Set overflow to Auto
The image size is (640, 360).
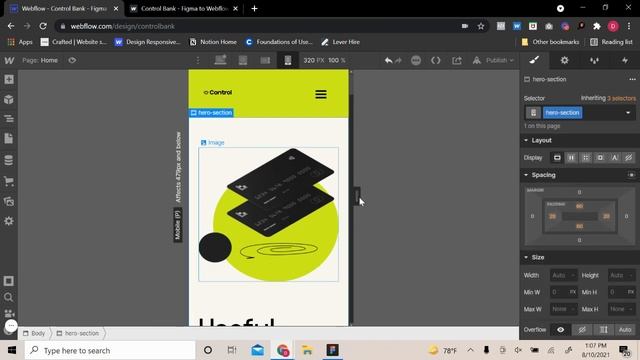click(625, 330)
